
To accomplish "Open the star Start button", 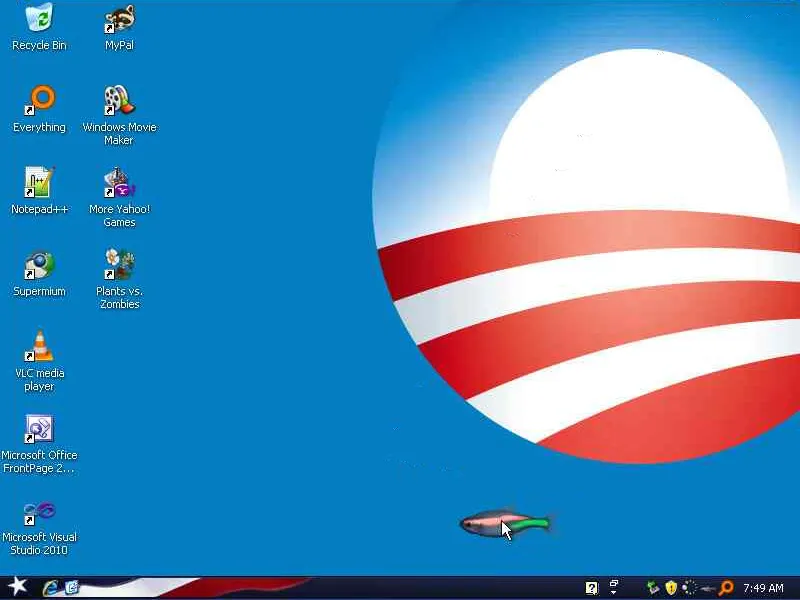I will click(x=17, y=587).
